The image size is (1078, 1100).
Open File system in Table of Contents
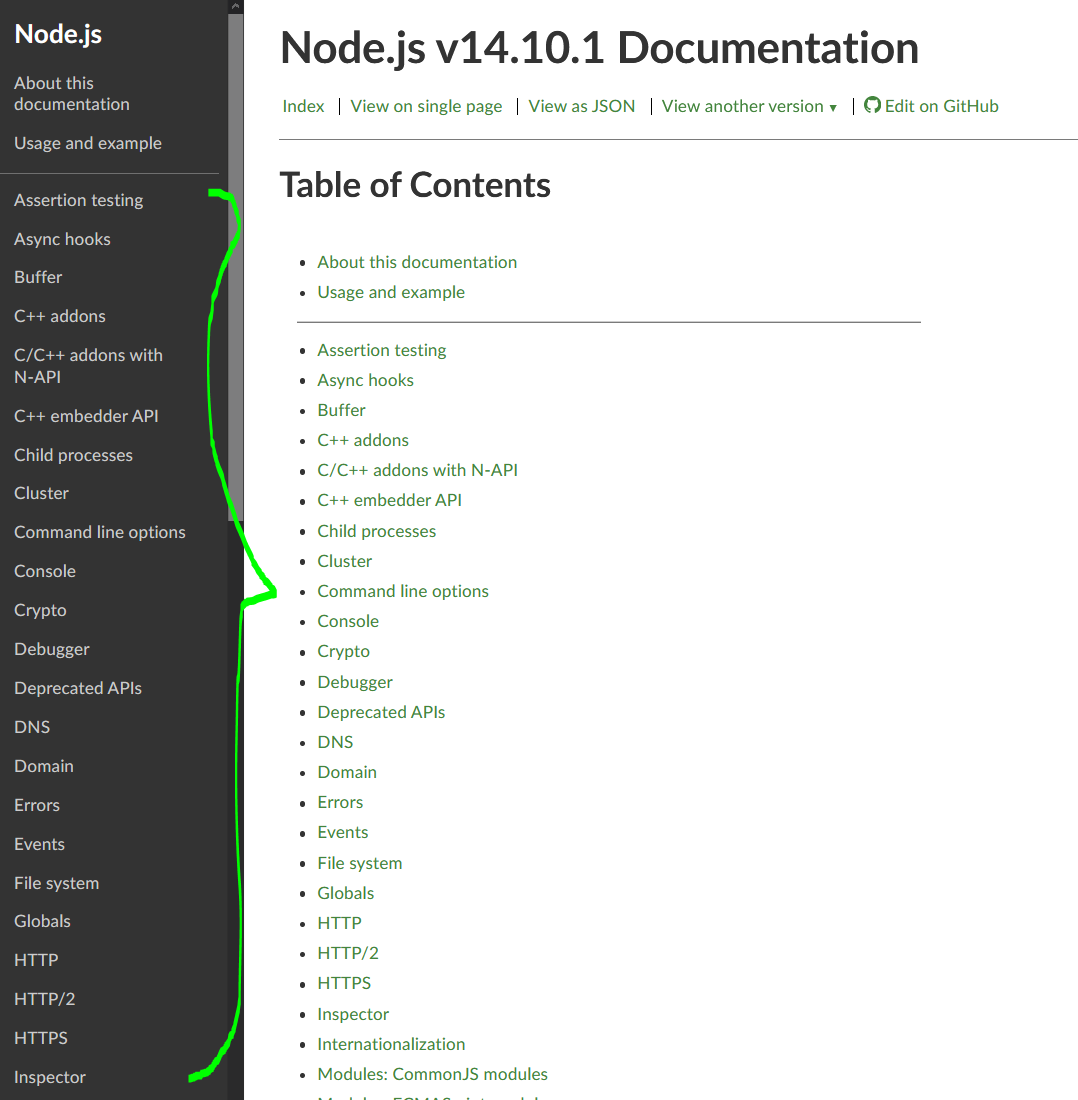pyautogui.click(x=359, y=863)
